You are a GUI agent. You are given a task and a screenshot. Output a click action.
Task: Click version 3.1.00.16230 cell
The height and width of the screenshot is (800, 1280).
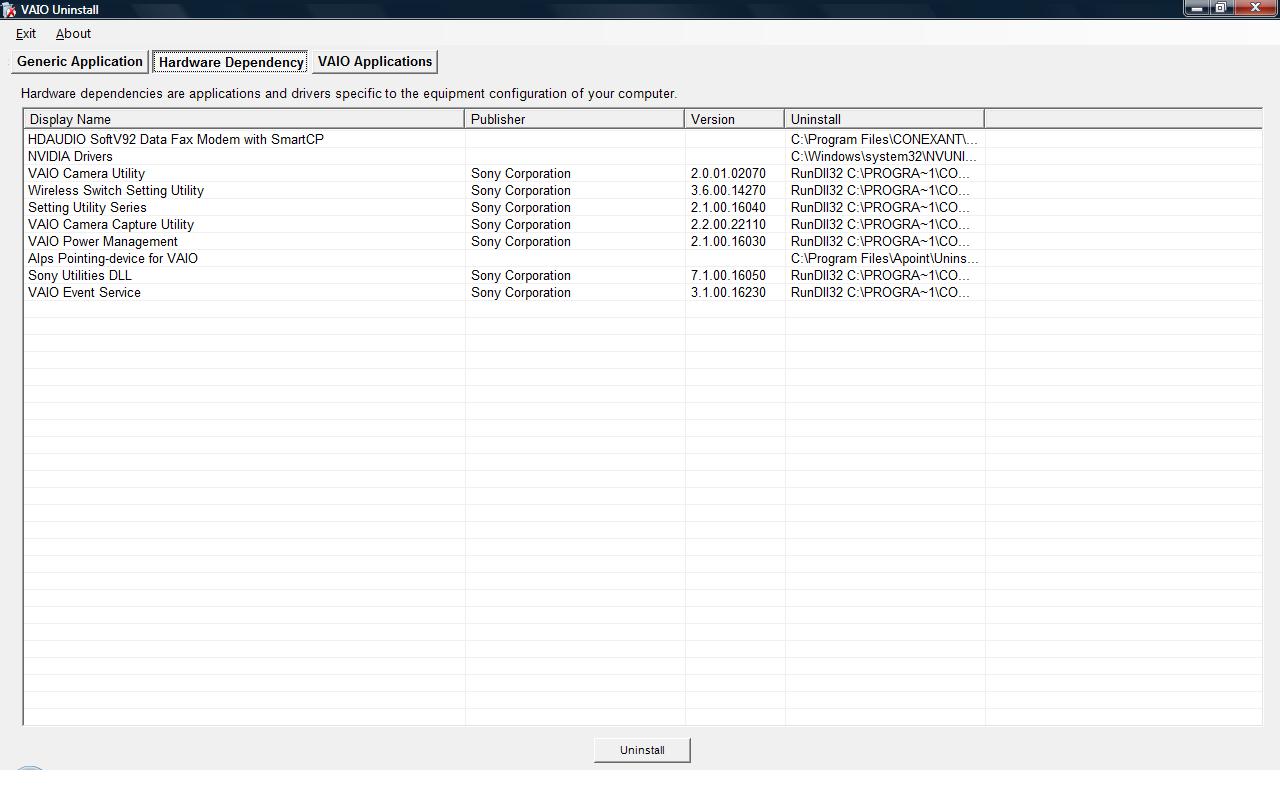[x=728, y=292]
